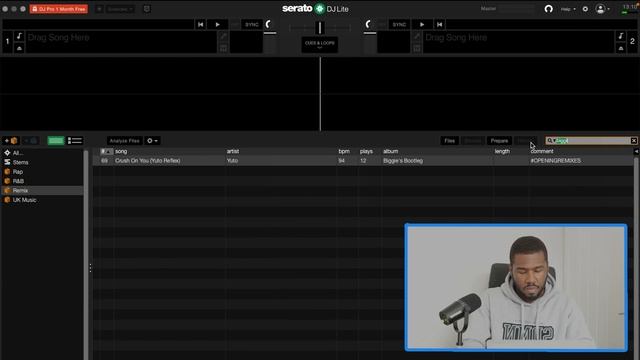Sort by the artist column header
The image size is (640, 360).
tap(233, 151)
